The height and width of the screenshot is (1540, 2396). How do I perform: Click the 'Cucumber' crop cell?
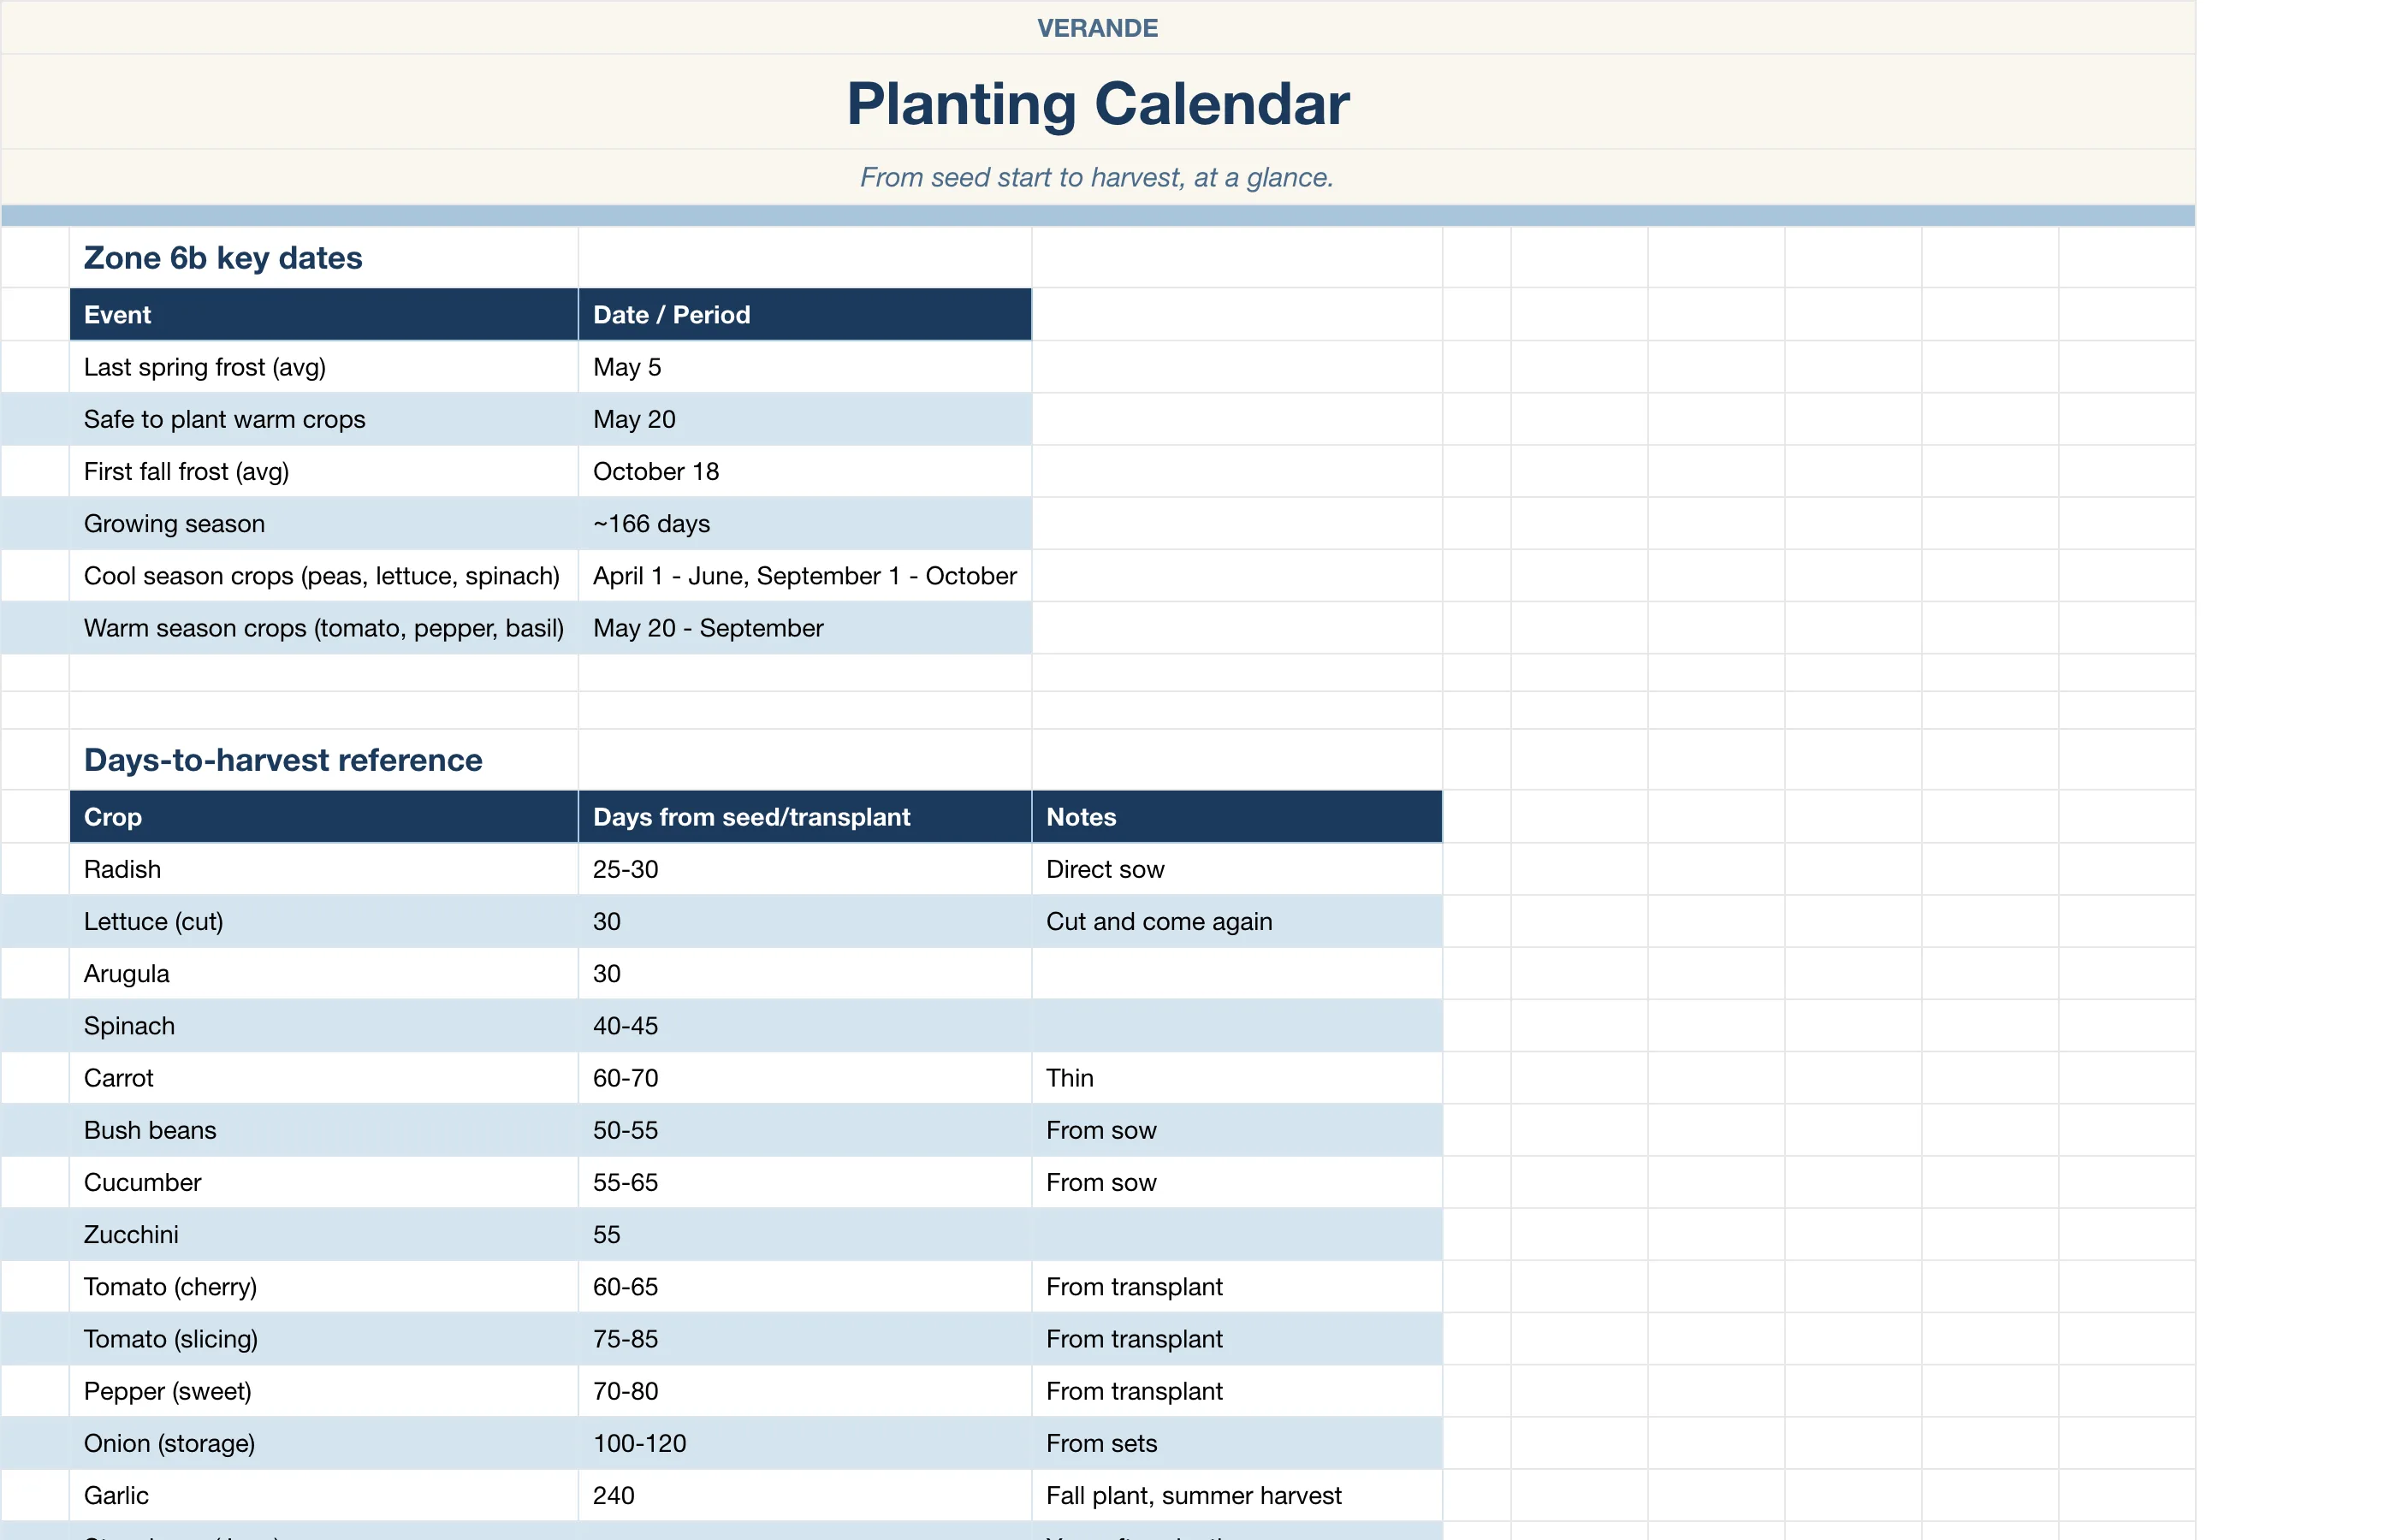(323, 1182)
